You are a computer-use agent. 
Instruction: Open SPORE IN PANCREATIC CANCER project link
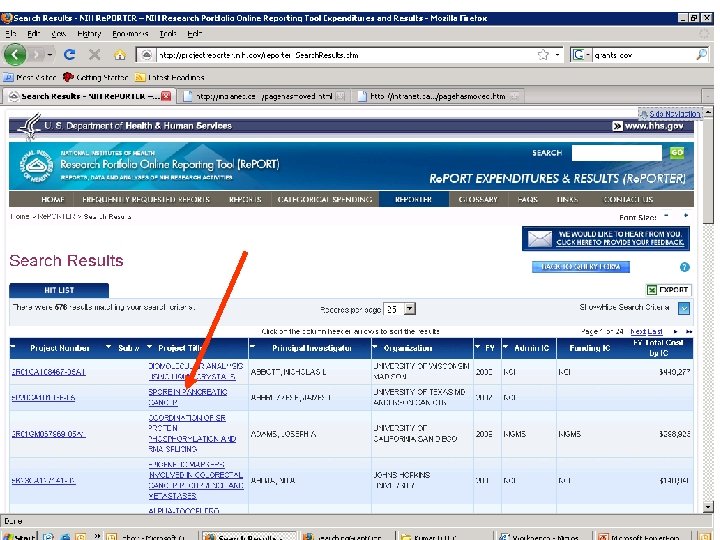click(x=187, y=397)
